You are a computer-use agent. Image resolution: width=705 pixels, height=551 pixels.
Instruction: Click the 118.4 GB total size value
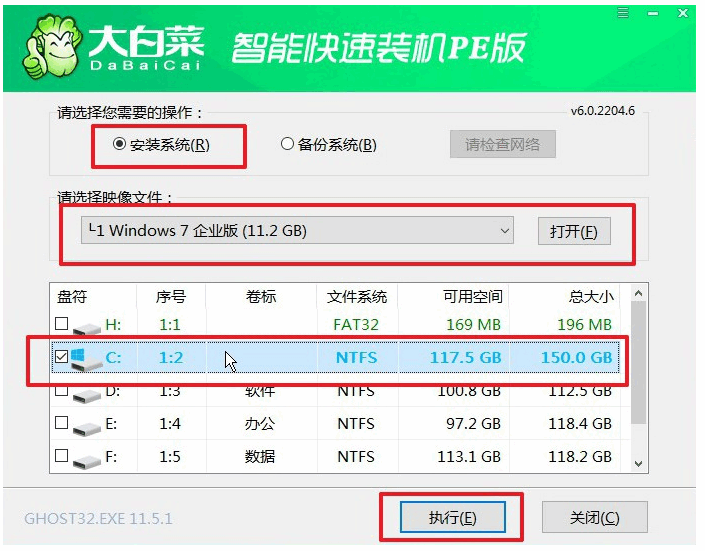580,424
